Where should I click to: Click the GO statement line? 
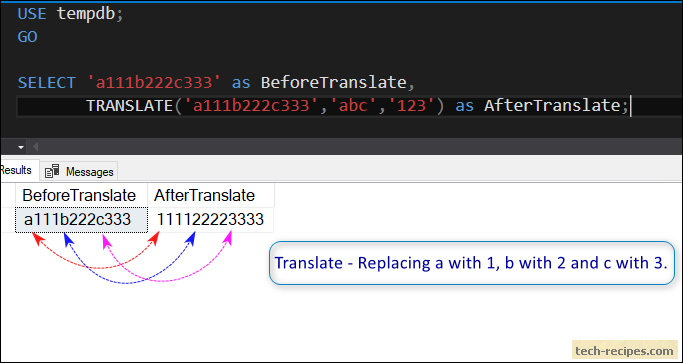[x=27, y=37]
